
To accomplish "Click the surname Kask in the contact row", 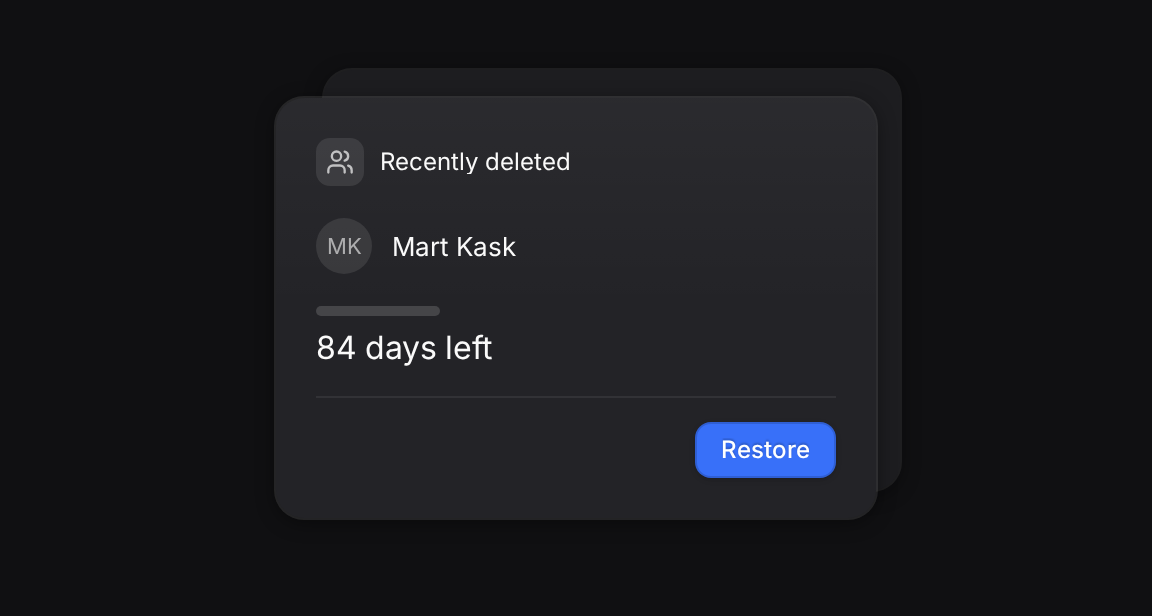I will [x=486, y=247].
